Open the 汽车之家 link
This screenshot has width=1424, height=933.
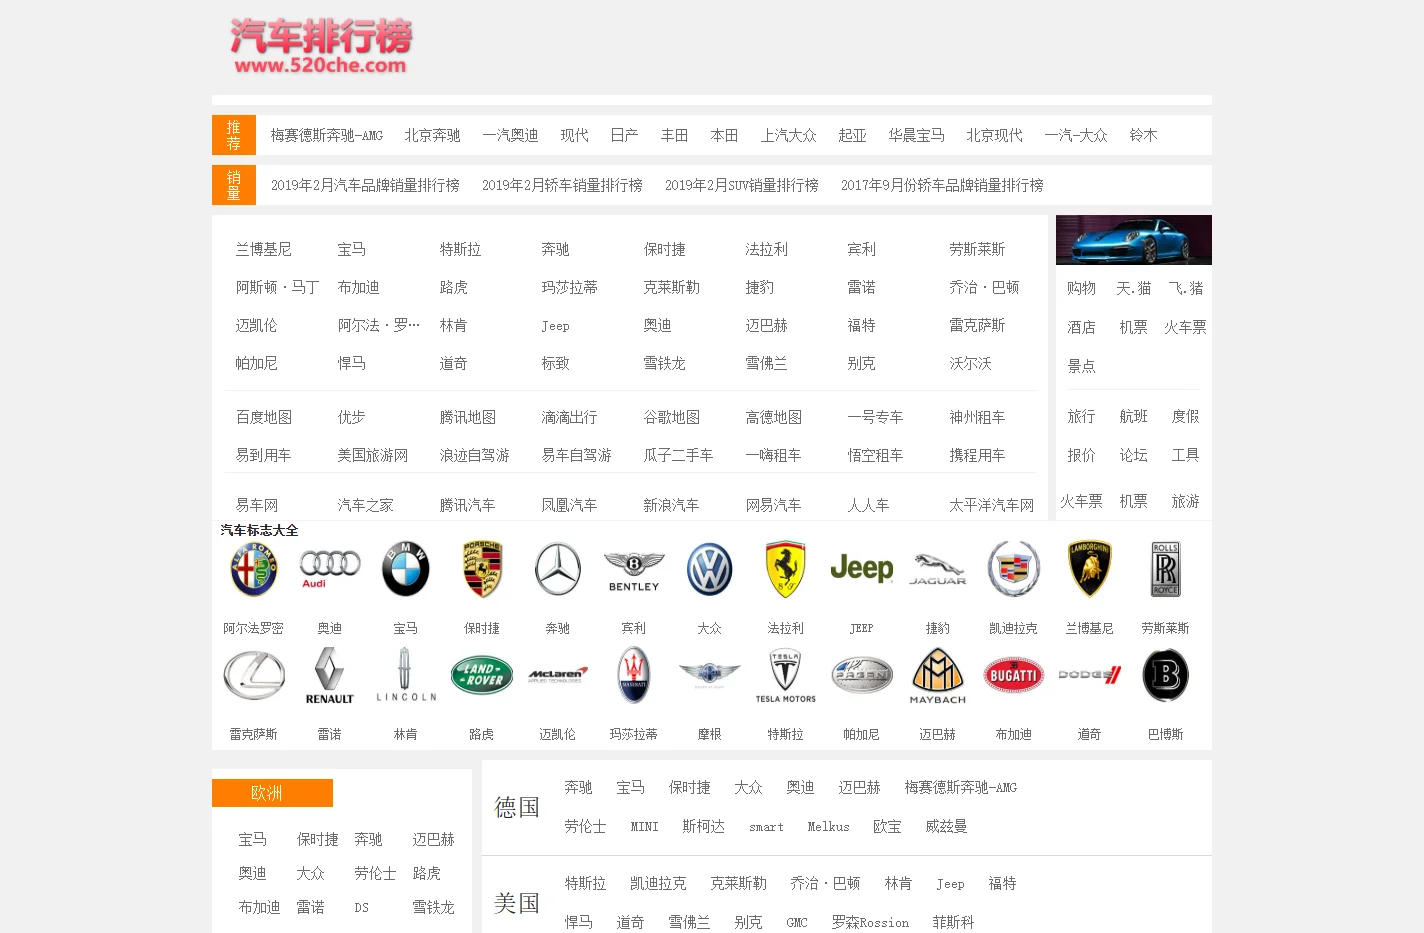coord(366,505)
